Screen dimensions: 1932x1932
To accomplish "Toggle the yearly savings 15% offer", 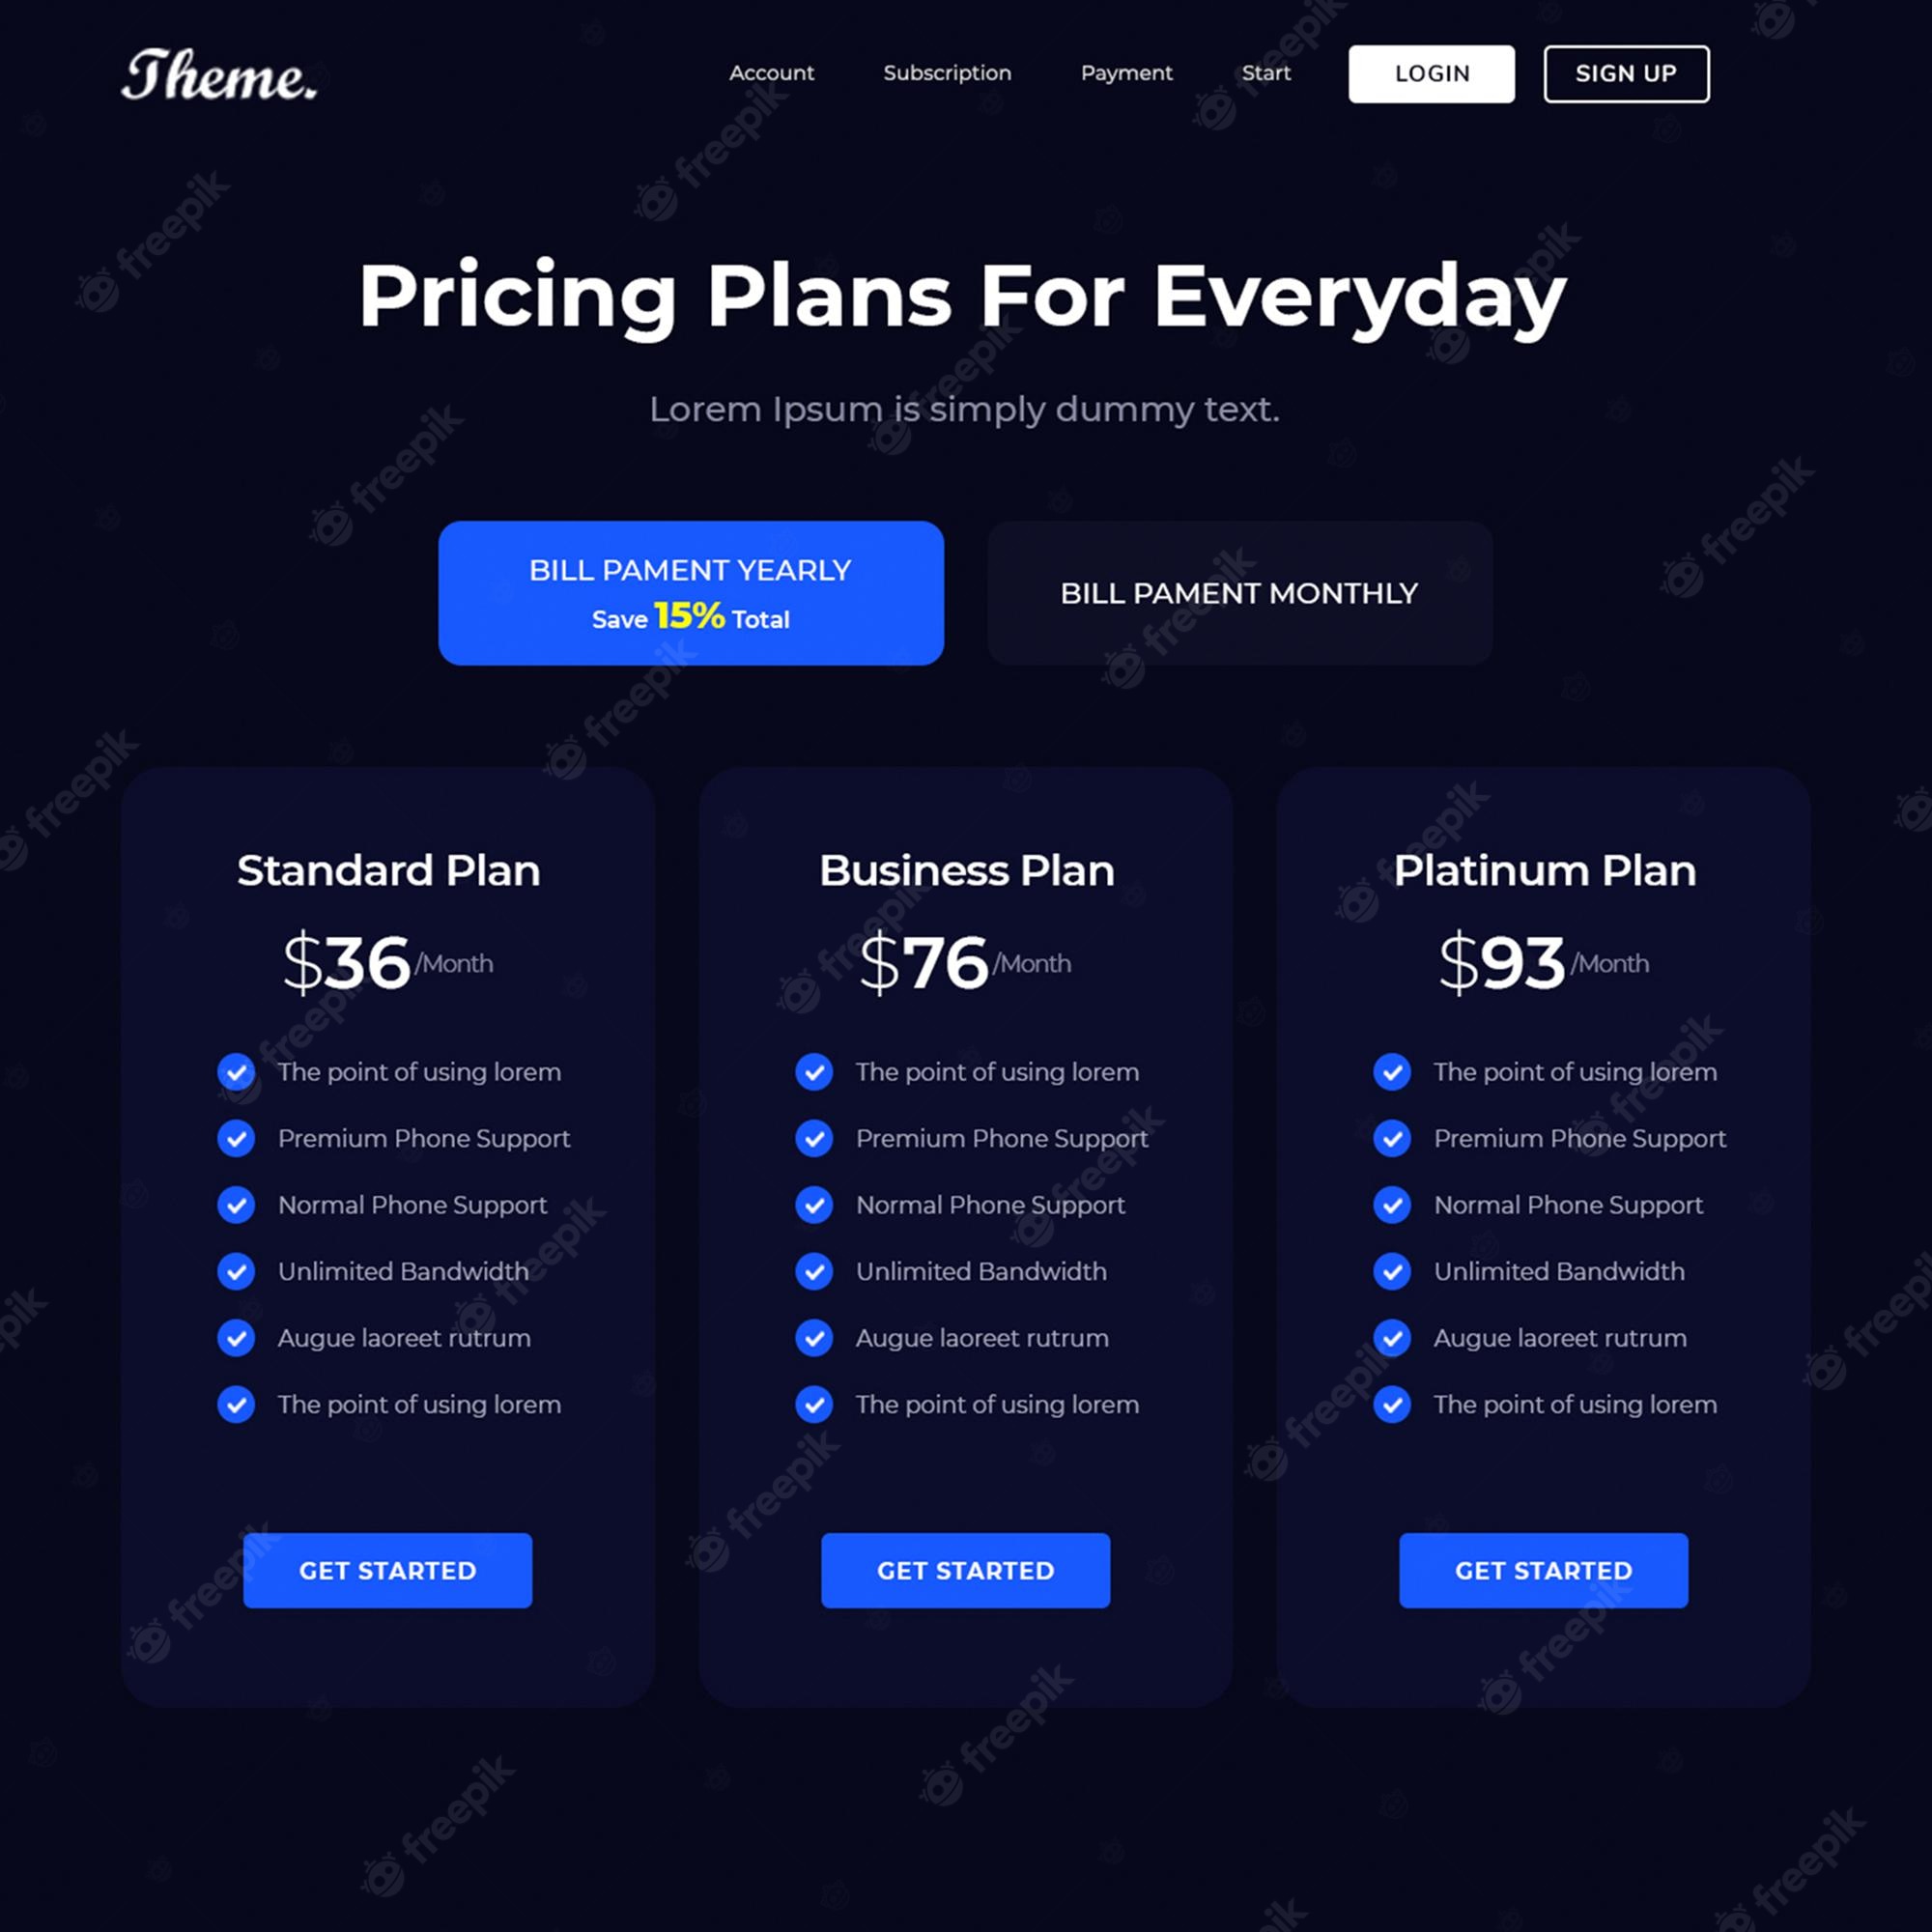I will tap(690, 593).
